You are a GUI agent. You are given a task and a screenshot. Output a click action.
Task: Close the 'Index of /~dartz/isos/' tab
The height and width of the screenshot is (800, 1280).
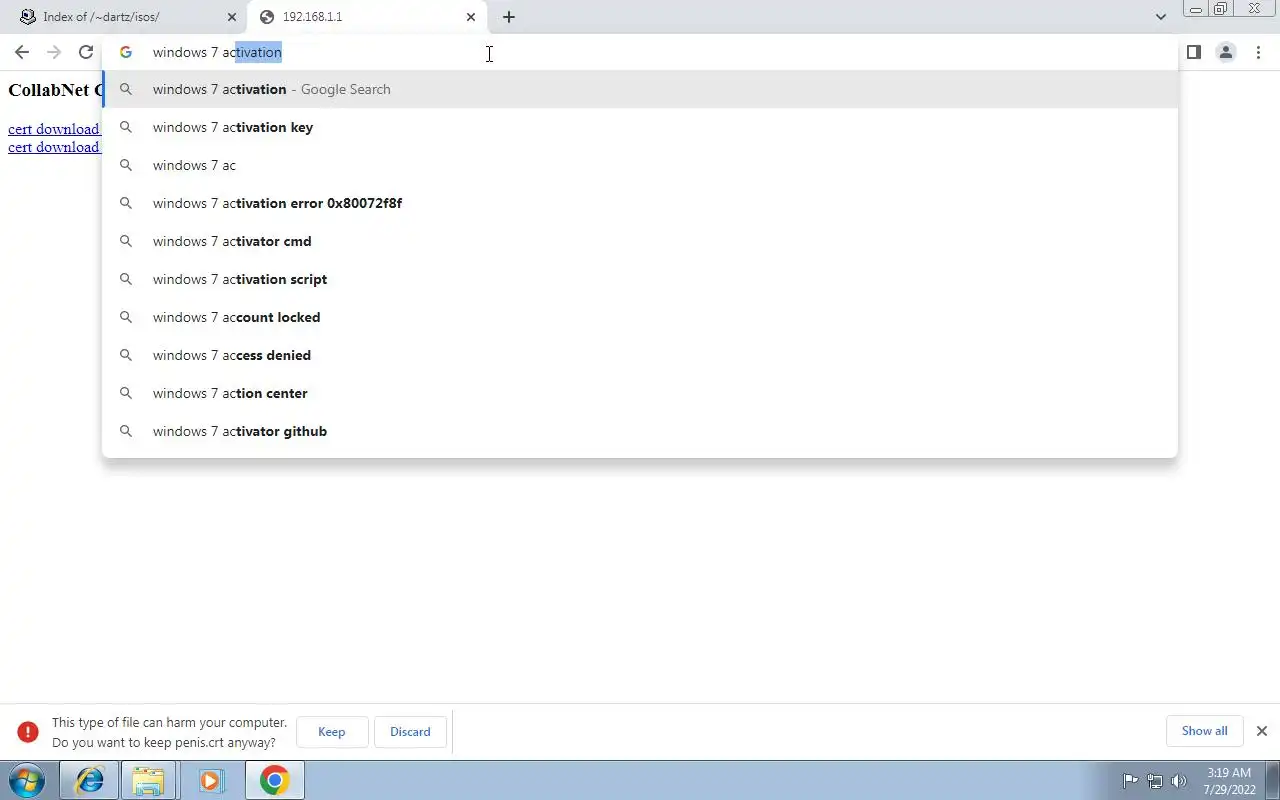point(232,17)
